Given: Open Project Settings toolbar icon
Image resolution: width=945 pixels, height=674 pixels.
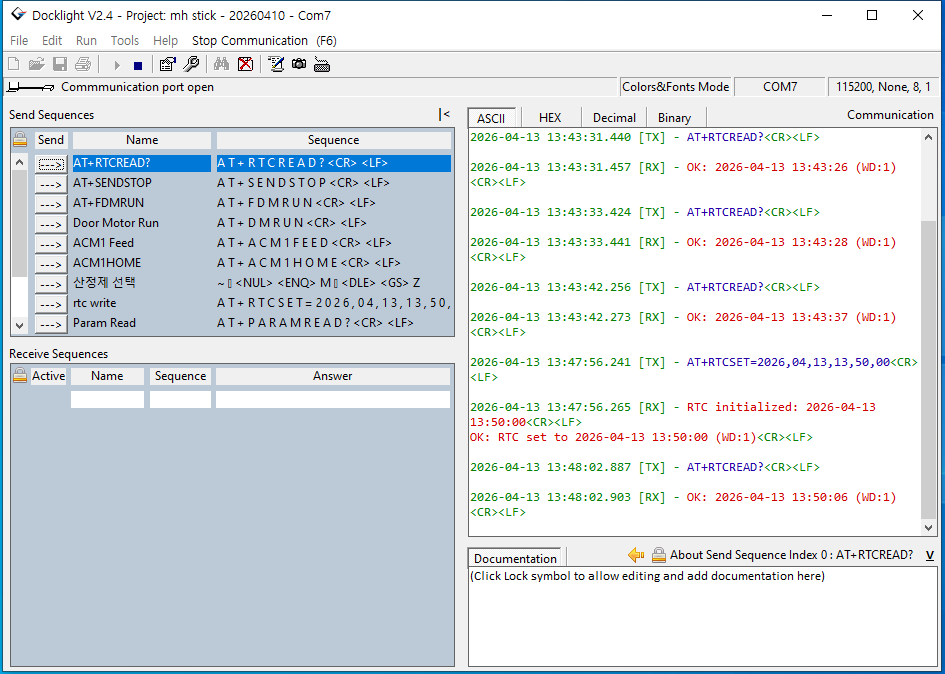Looking at the screenshot, I should click(167, 65).
